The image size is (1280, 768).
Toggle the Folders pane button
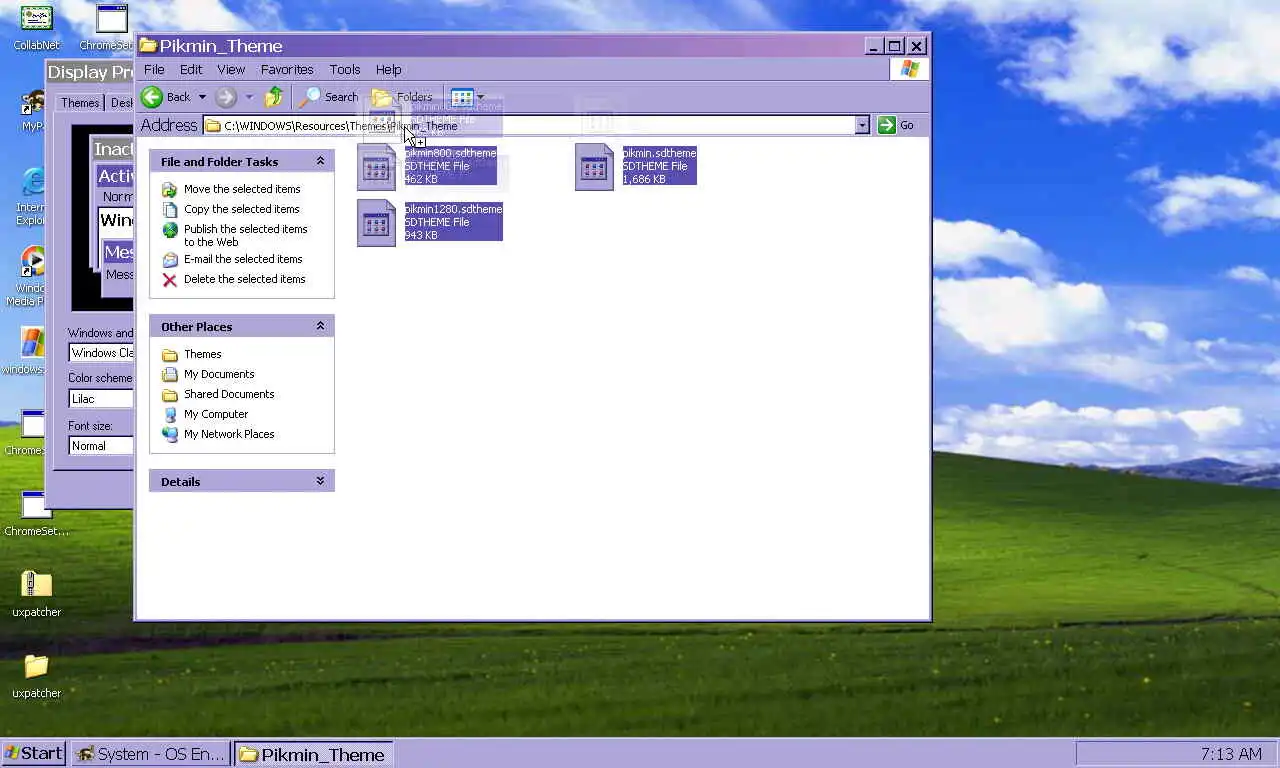coord(402,97)
